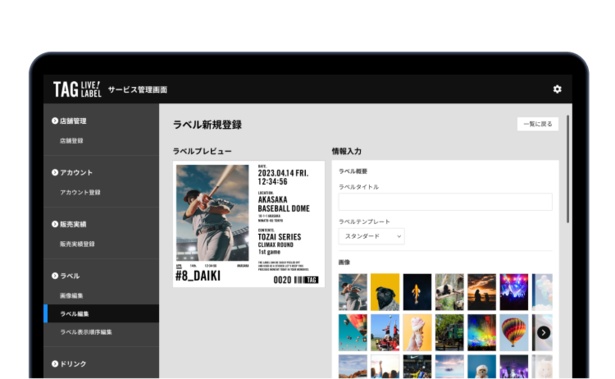Click the main content vertical scrollbar
This screenshot has height=379, width=615.
pyautogui.click(x=568, y=169)
